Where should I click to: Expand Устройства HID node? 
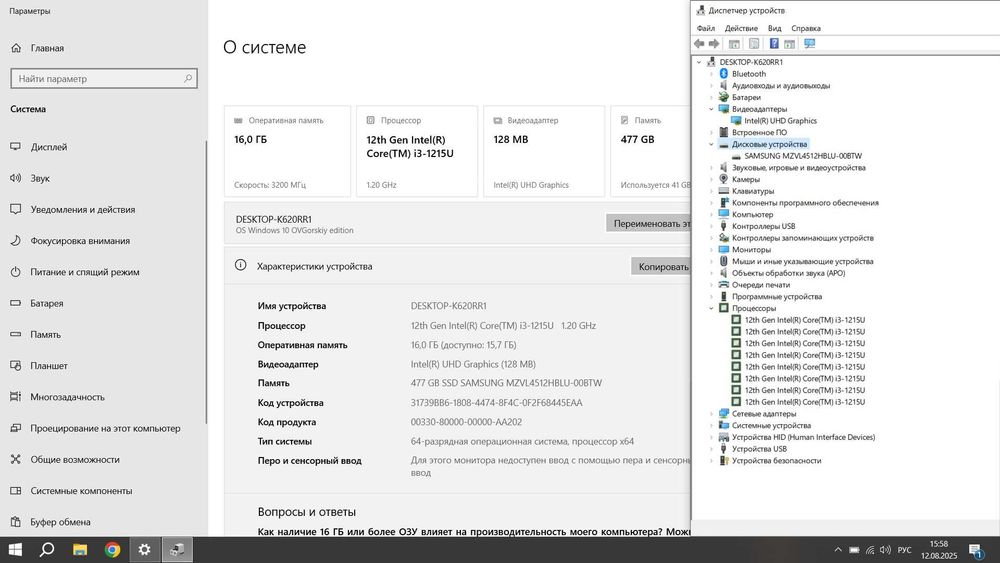[x=711, y=437]
